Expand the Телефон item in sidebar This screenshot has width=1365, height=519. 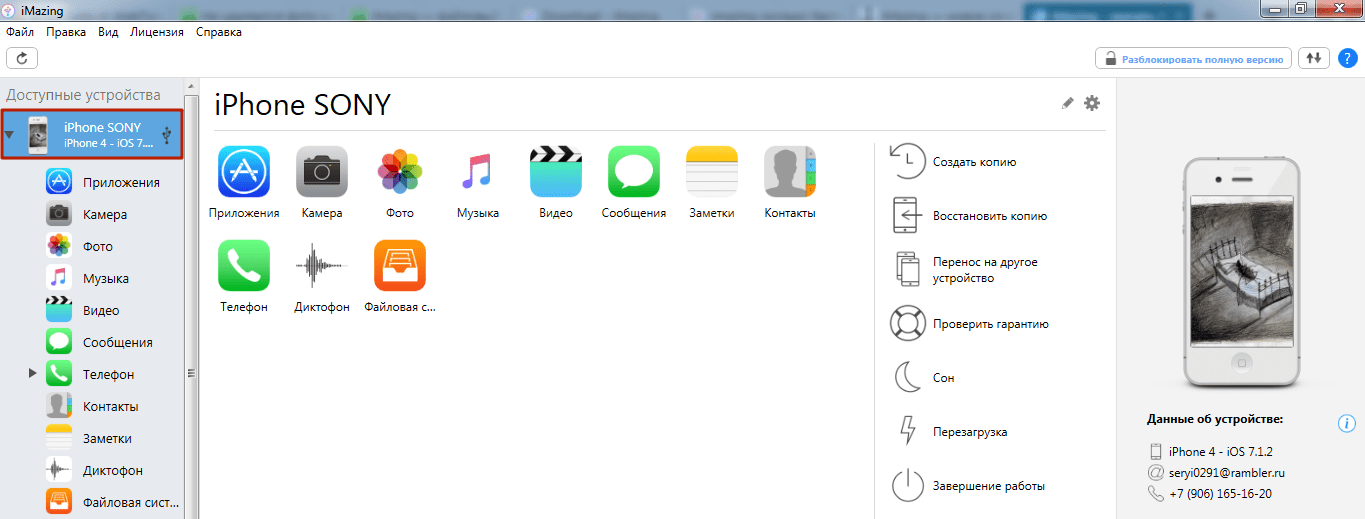coord(32,373)
